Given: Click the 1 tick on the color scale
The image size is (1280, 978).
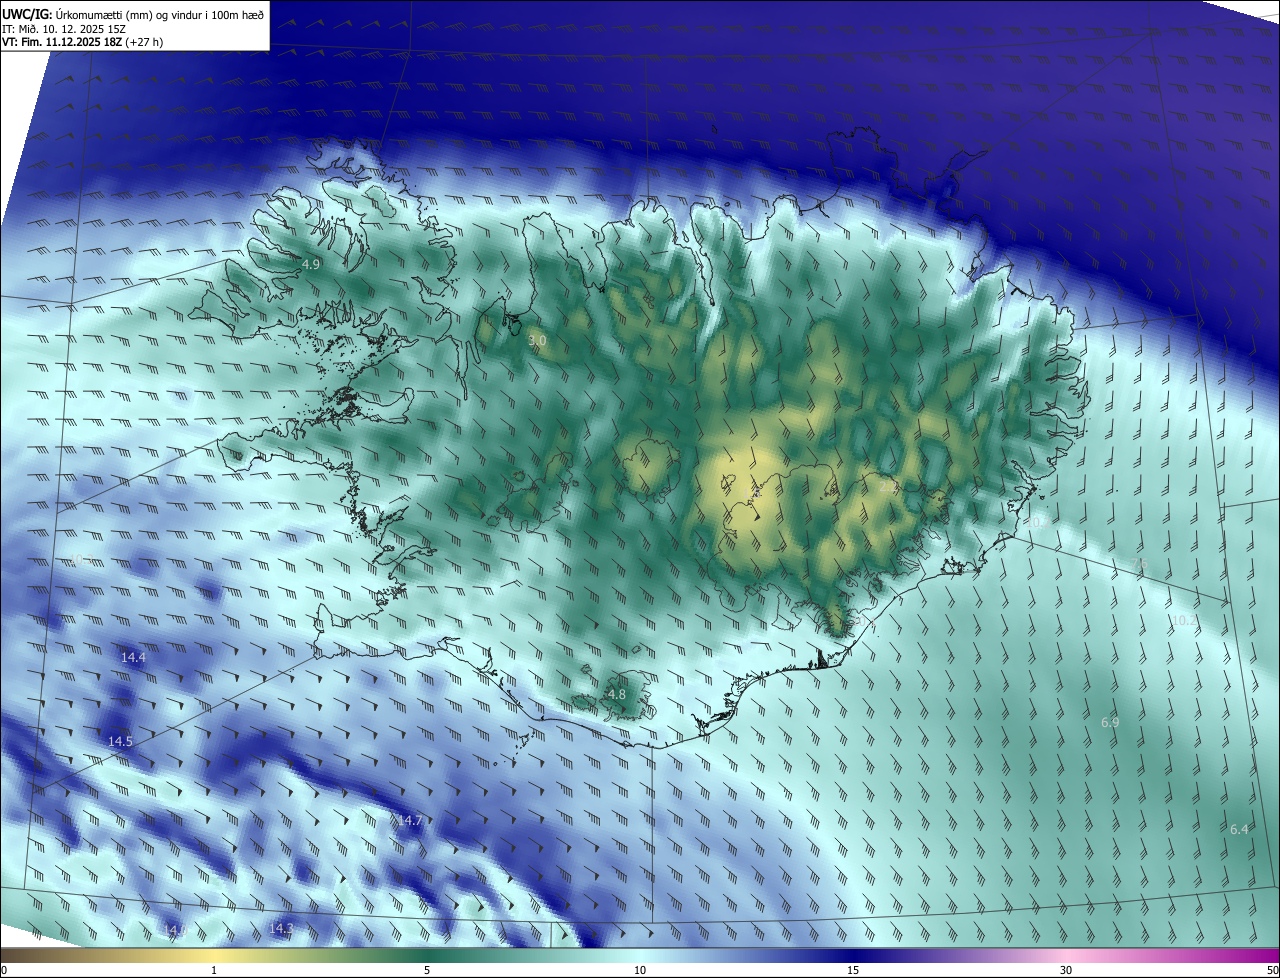Looking at the screenshot, I should pos(214,970).
